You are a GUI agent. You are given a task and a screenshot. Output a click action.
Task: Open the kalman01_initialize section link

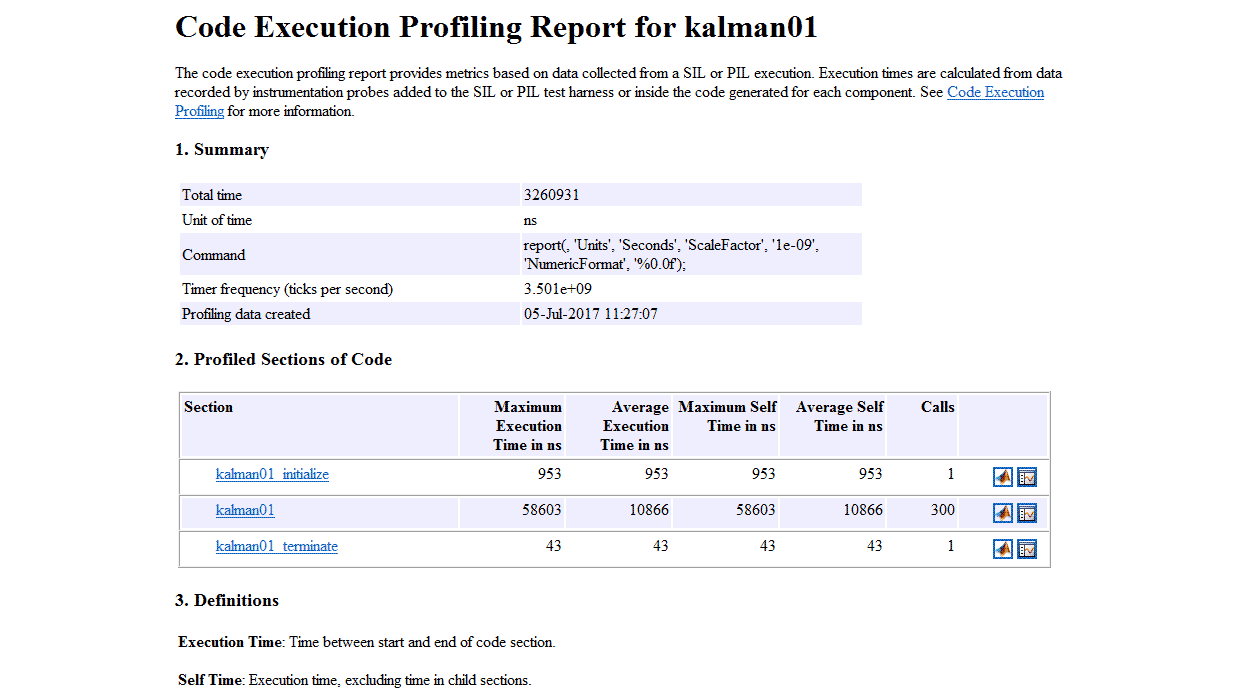[x=272, y=474]
